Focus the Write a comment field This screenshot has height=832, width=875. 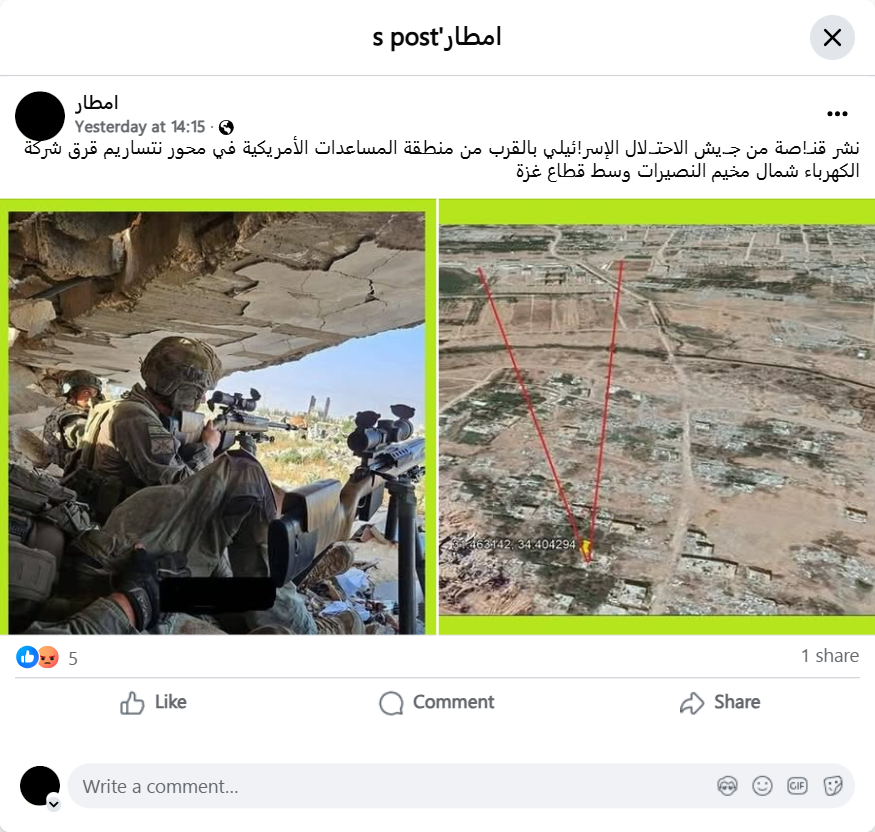(x=391, y=786)
